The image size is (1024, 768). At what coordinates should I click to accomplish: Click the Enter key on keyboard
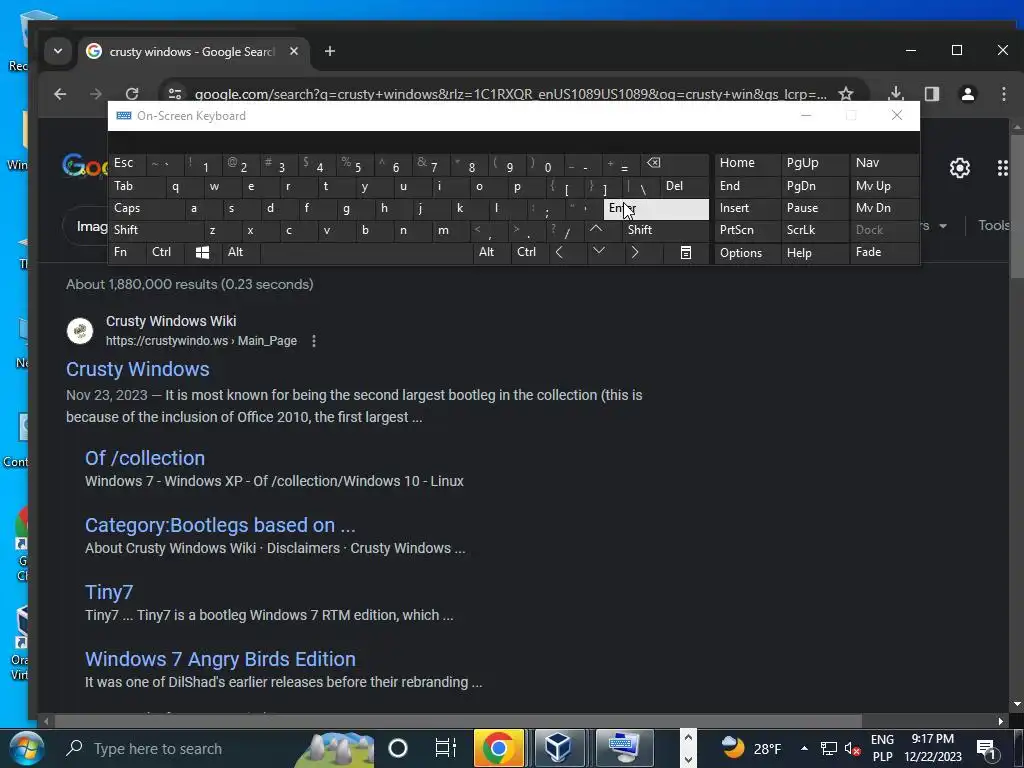(656, 209)
